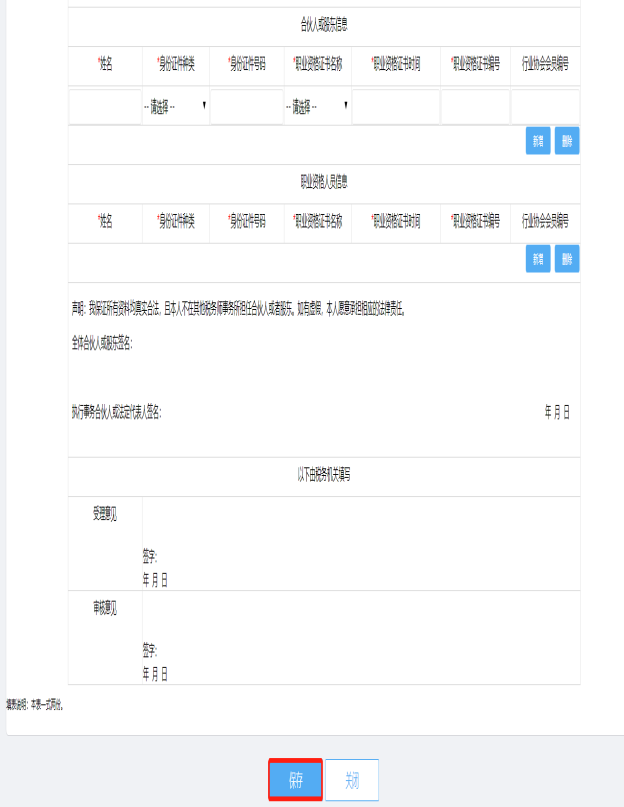Expand the 职业资格证书名称 请选择 dropdown
Image resolution: width=624 pixels, height=807 pixels.
pos(318,107)
